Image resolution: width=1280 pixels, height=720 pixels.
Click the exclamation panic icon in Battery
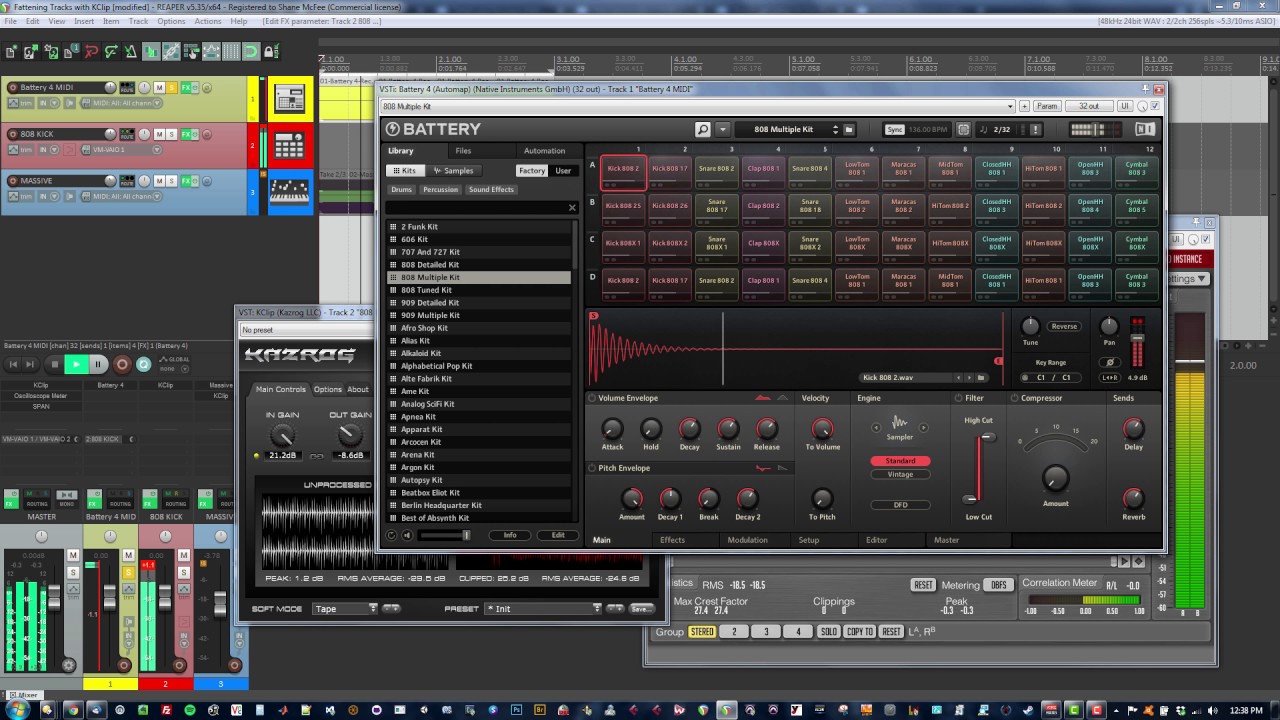point(1036,129)
